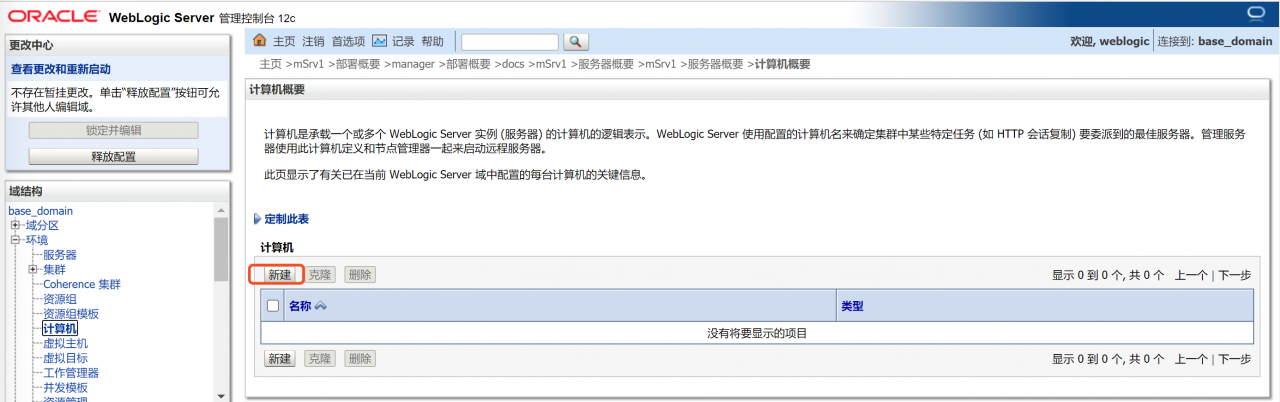Open 首选项 in the top toolbar

(349, 41)
